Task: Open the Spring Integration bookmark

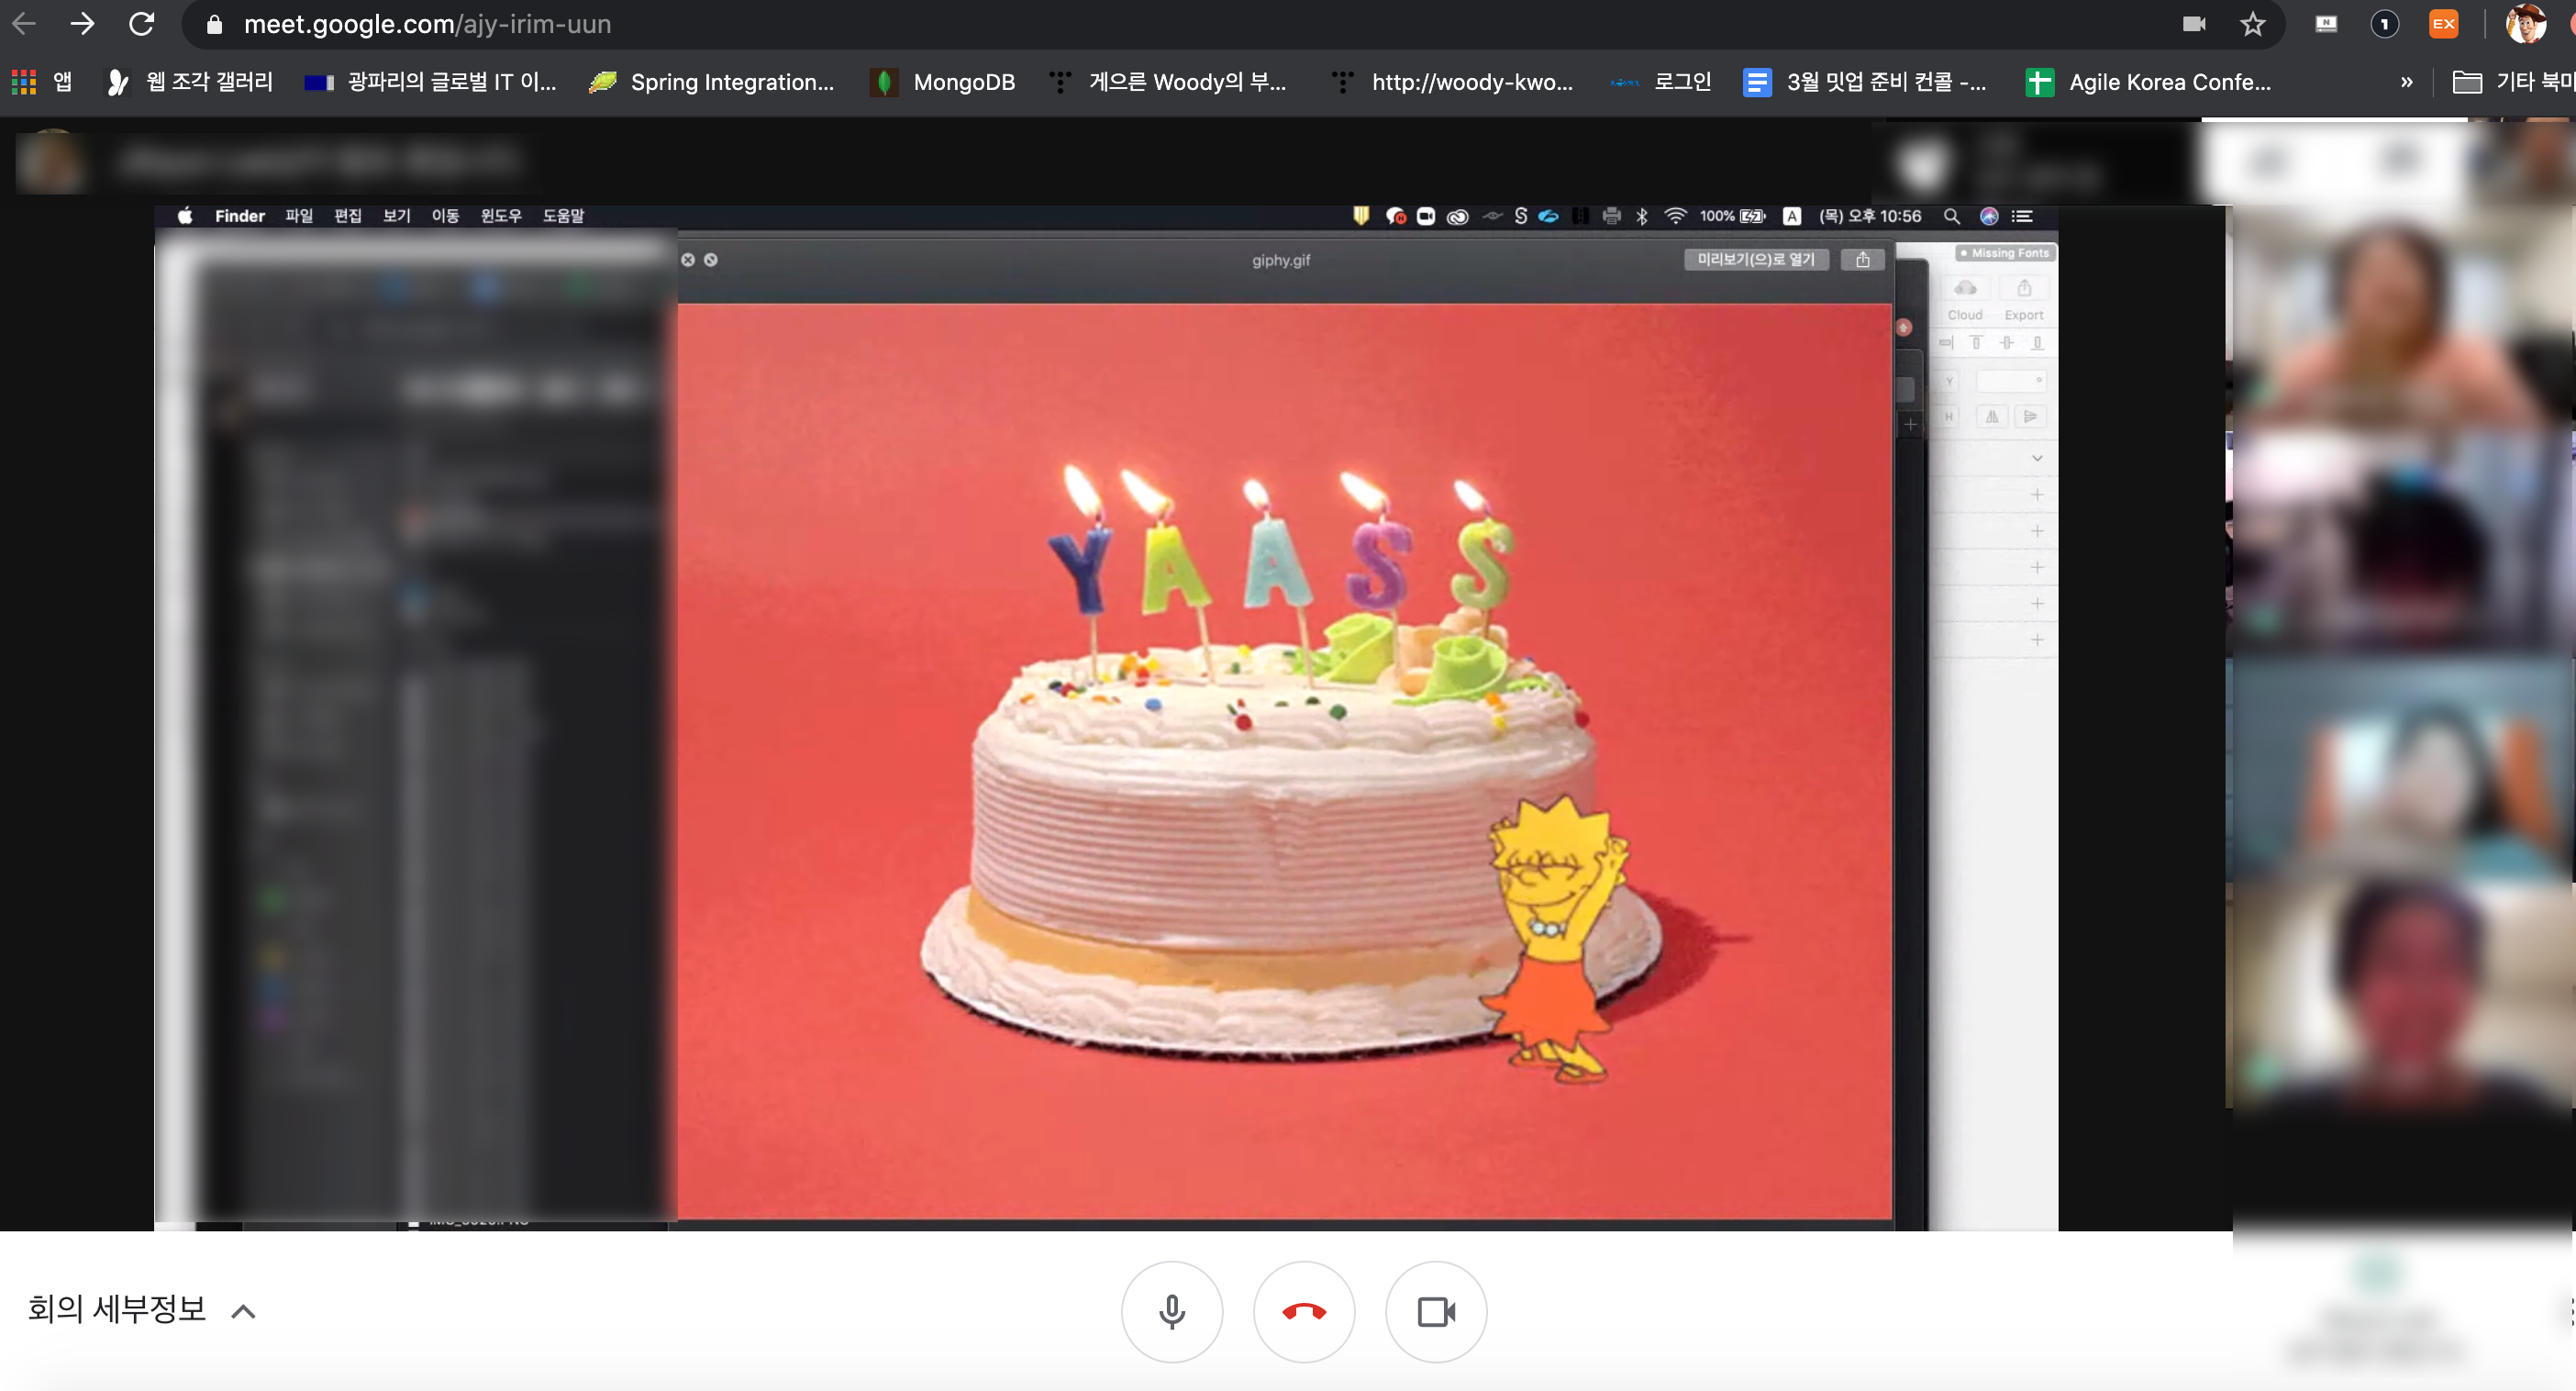Action: pyautogui.click(x=712, y=82)
